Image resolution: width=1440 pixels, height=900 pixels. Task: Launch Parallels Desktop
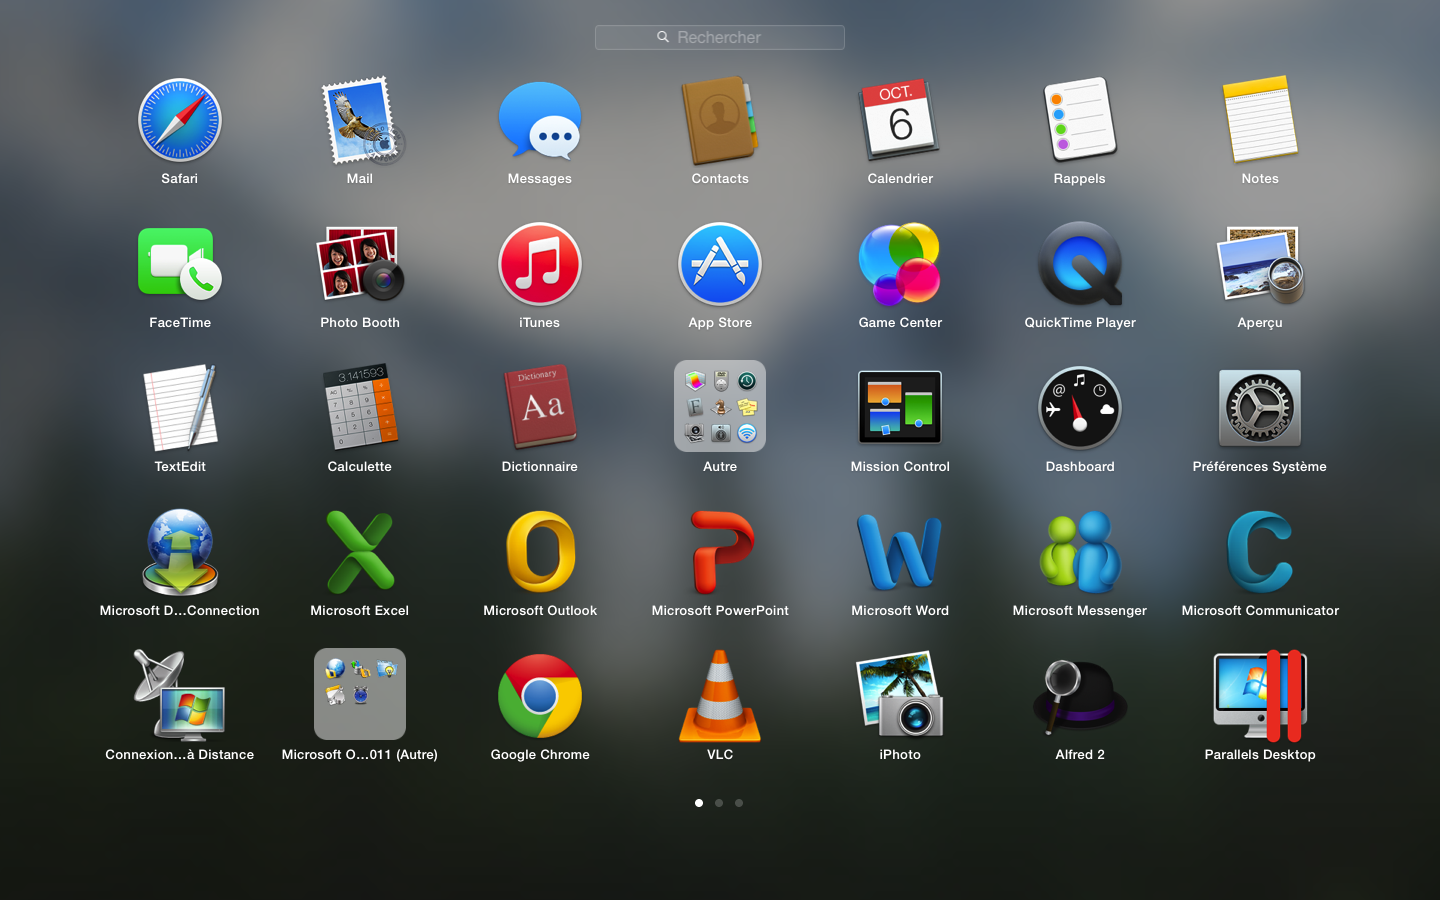point(1260,697)
